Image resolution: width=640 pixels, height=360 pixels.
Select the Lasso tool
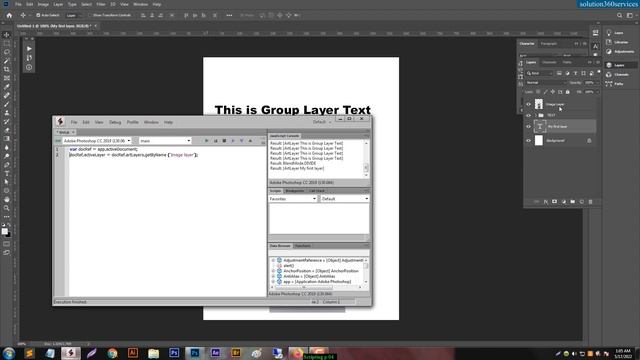(7, 52)
